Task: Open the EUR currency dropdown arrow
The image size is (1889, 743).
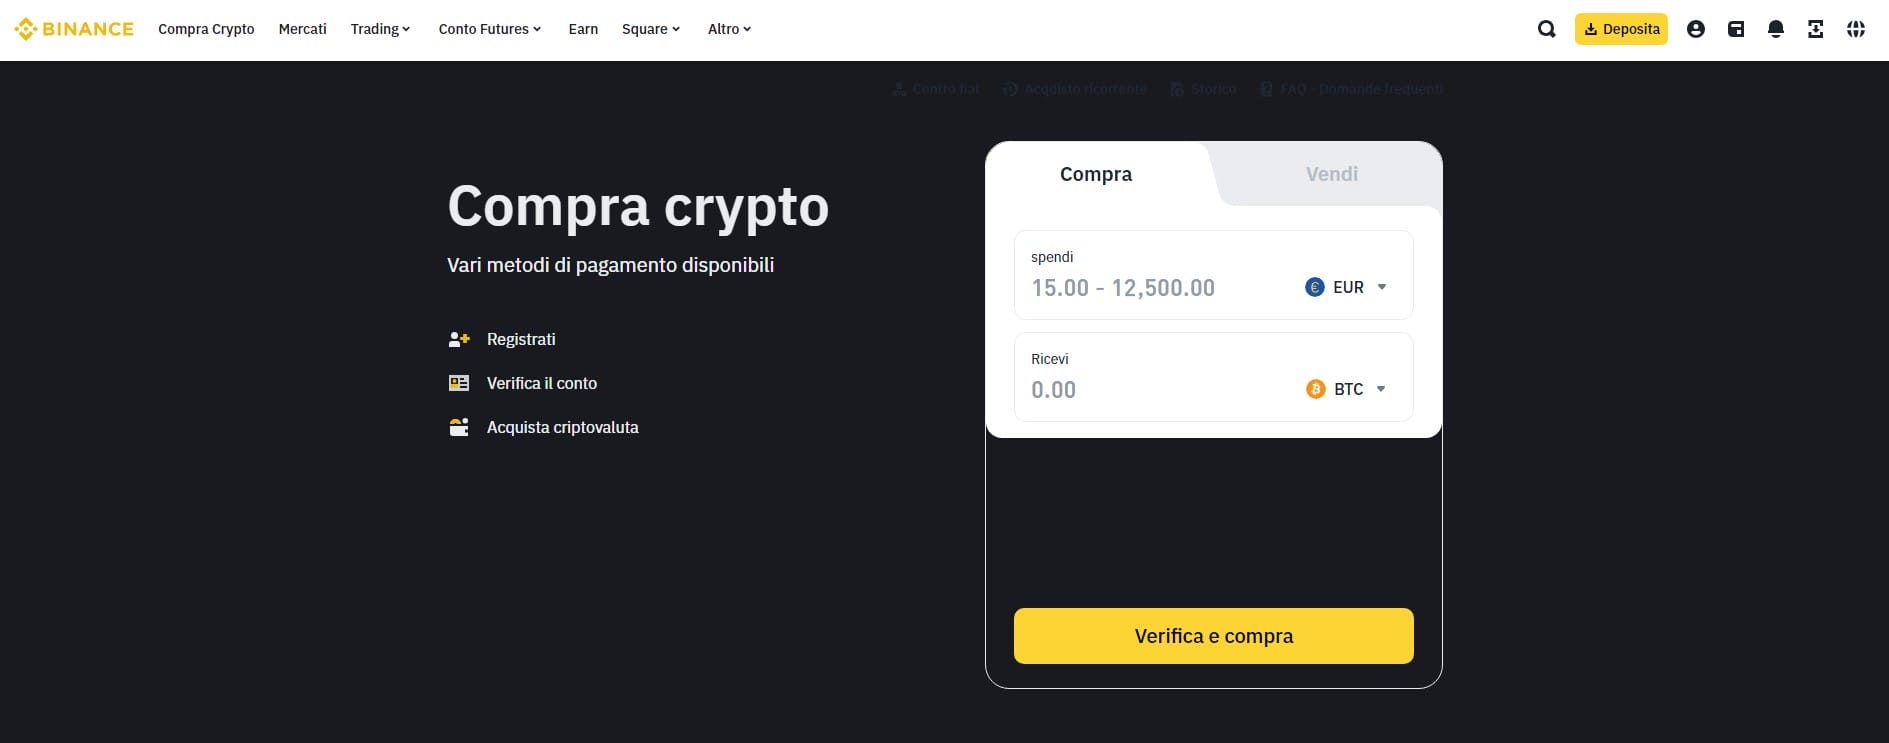Action: 1382,287
